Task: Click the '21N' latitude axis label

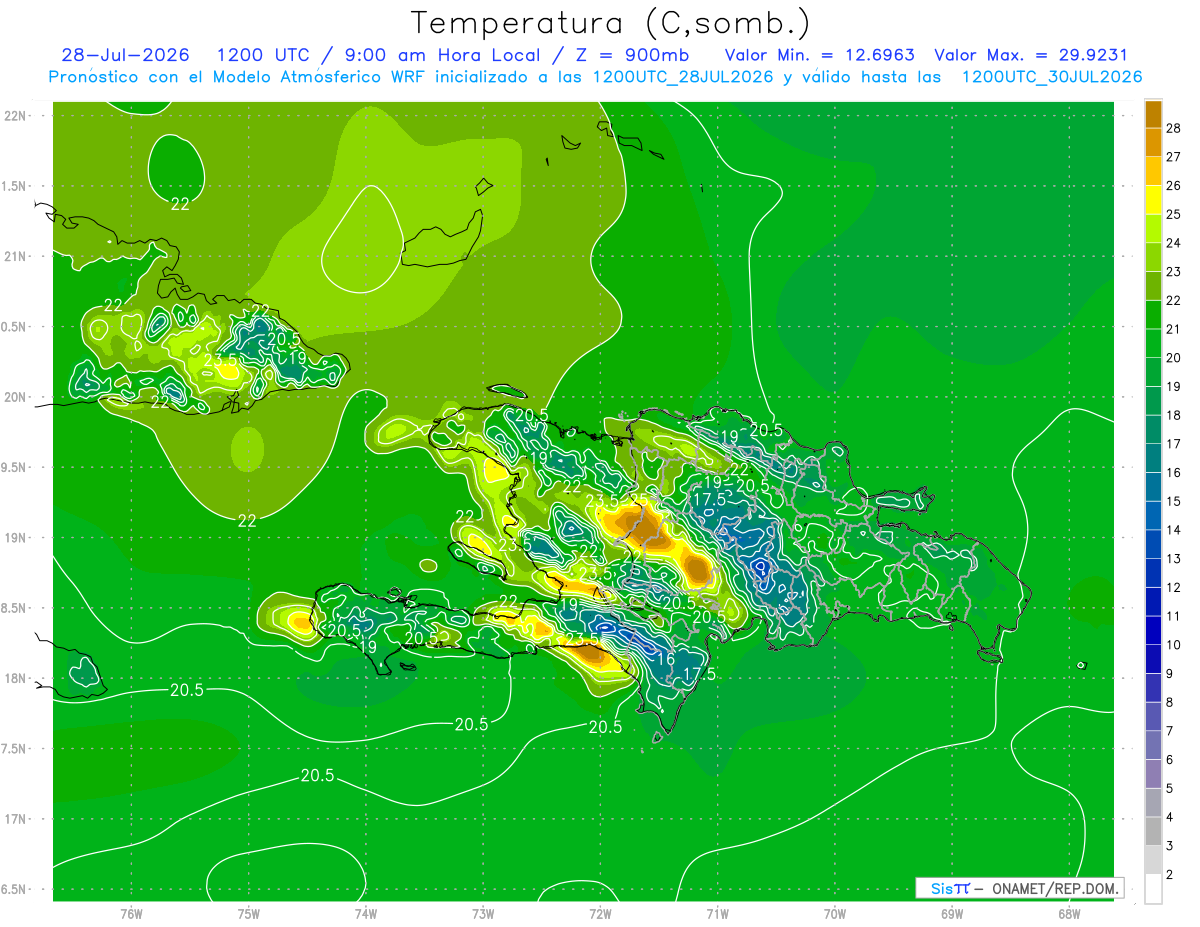Action: (x=17, y=256)
